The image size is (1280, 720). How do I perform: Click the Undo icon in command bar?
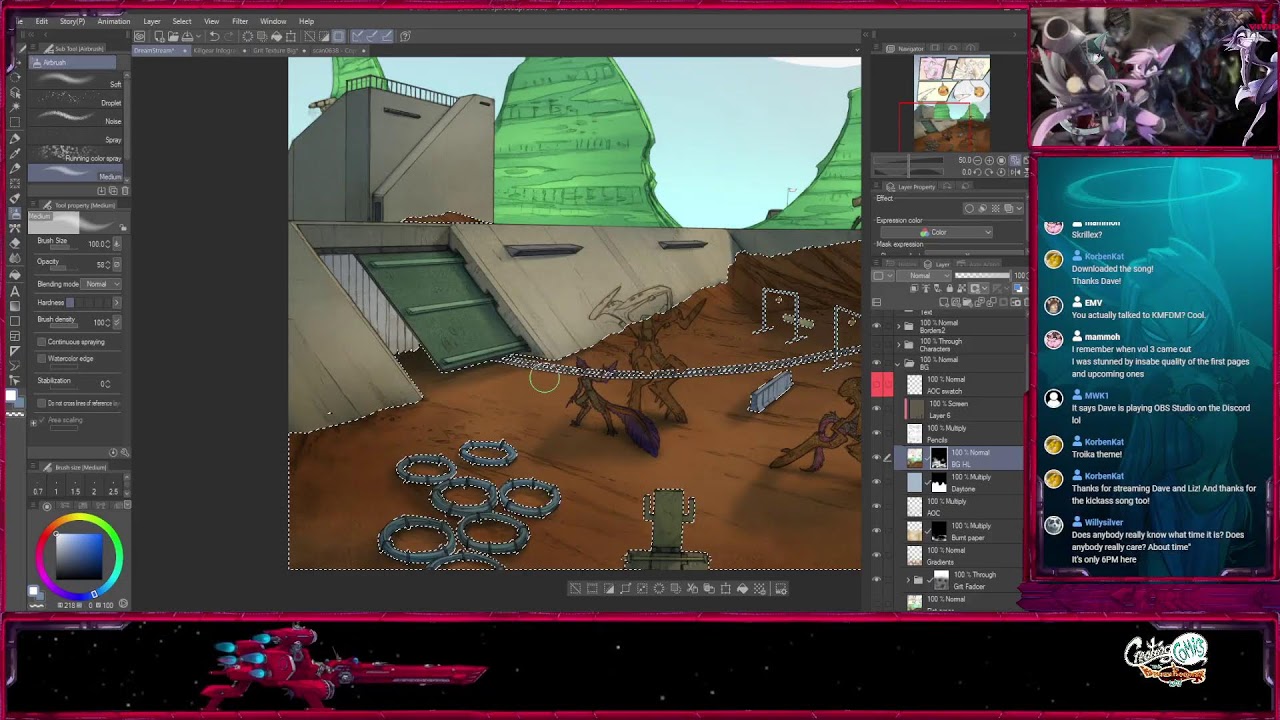(214, 36)
